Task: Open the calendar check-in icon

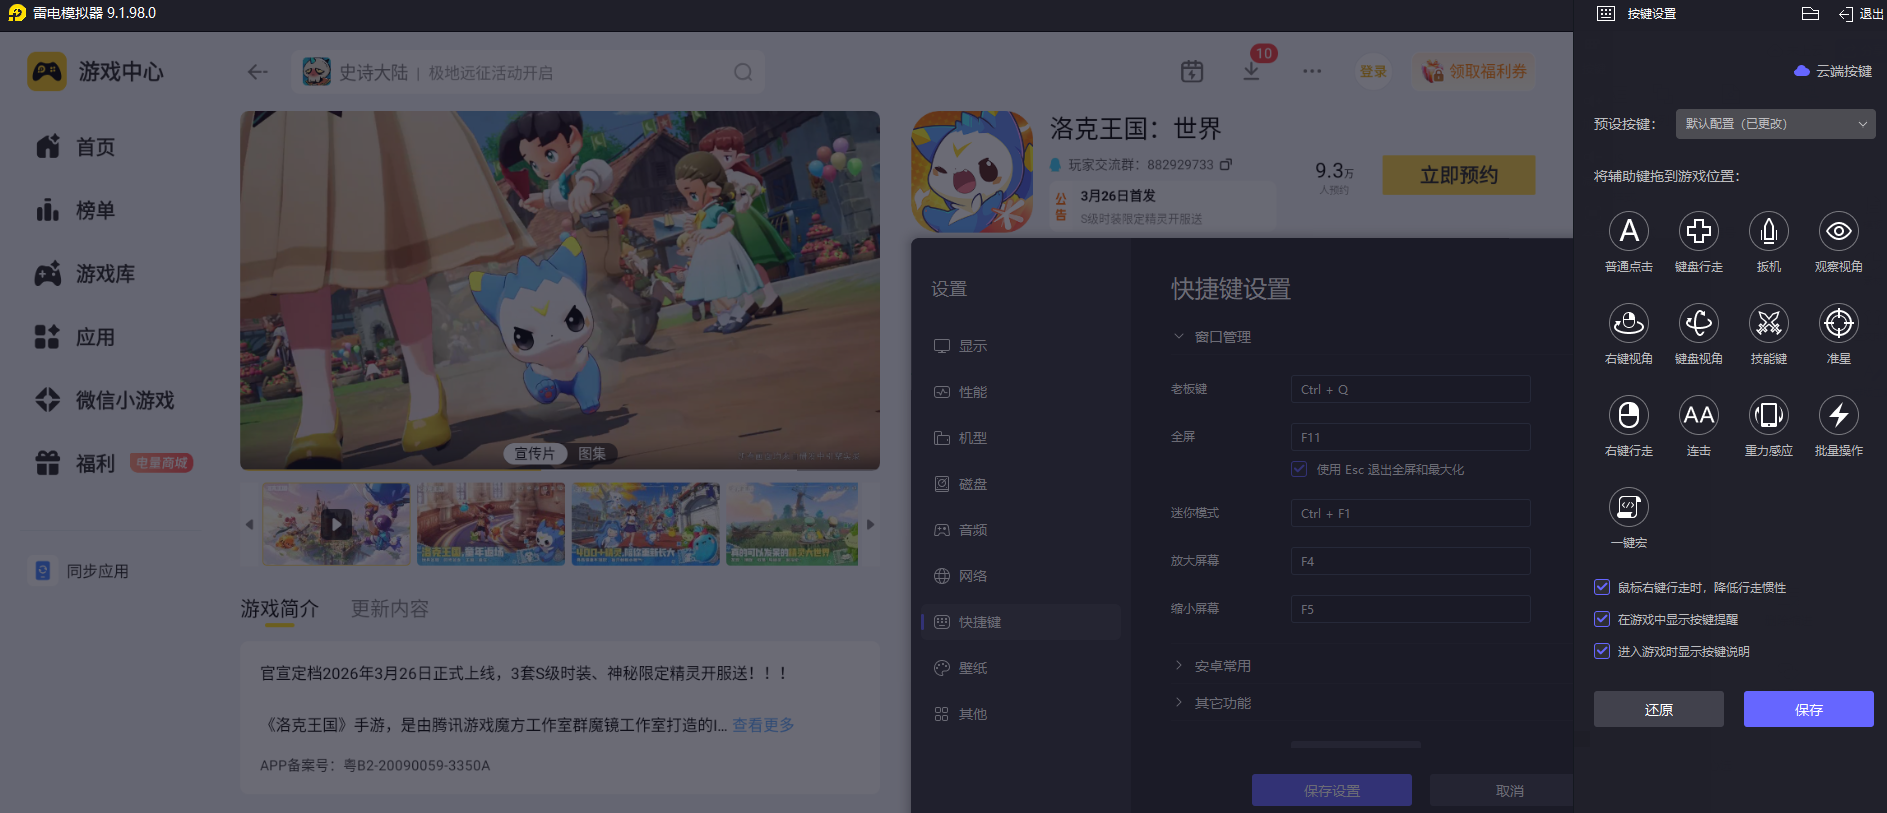Action: [x=1192, y=71]
